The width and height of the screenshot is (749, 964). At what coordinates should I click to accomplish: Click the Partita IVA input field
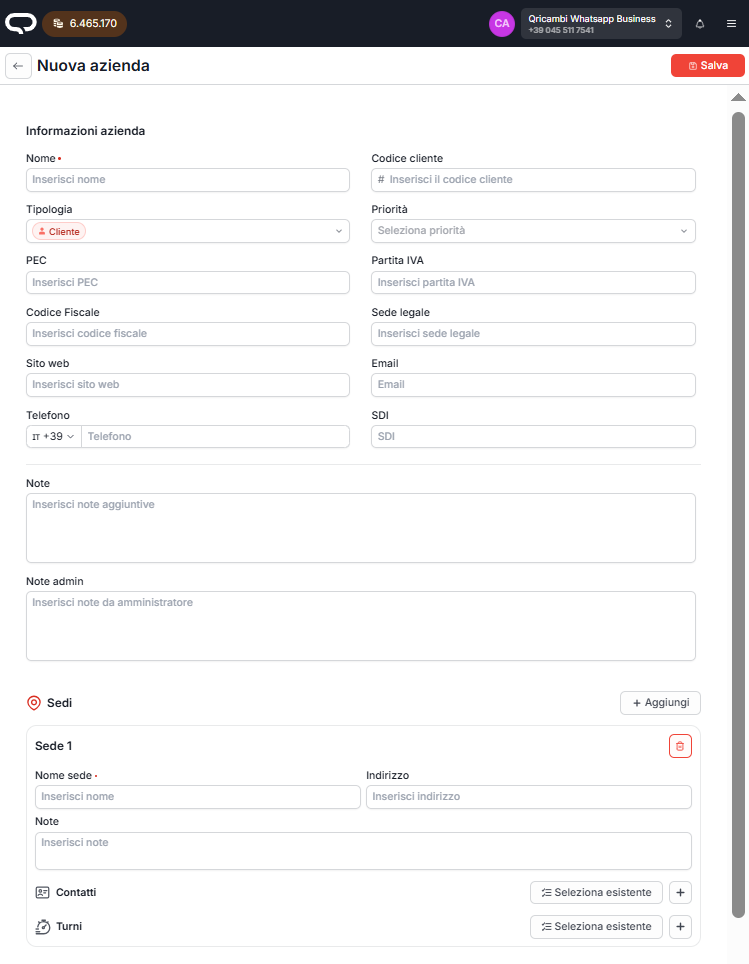tap(533, 283)
